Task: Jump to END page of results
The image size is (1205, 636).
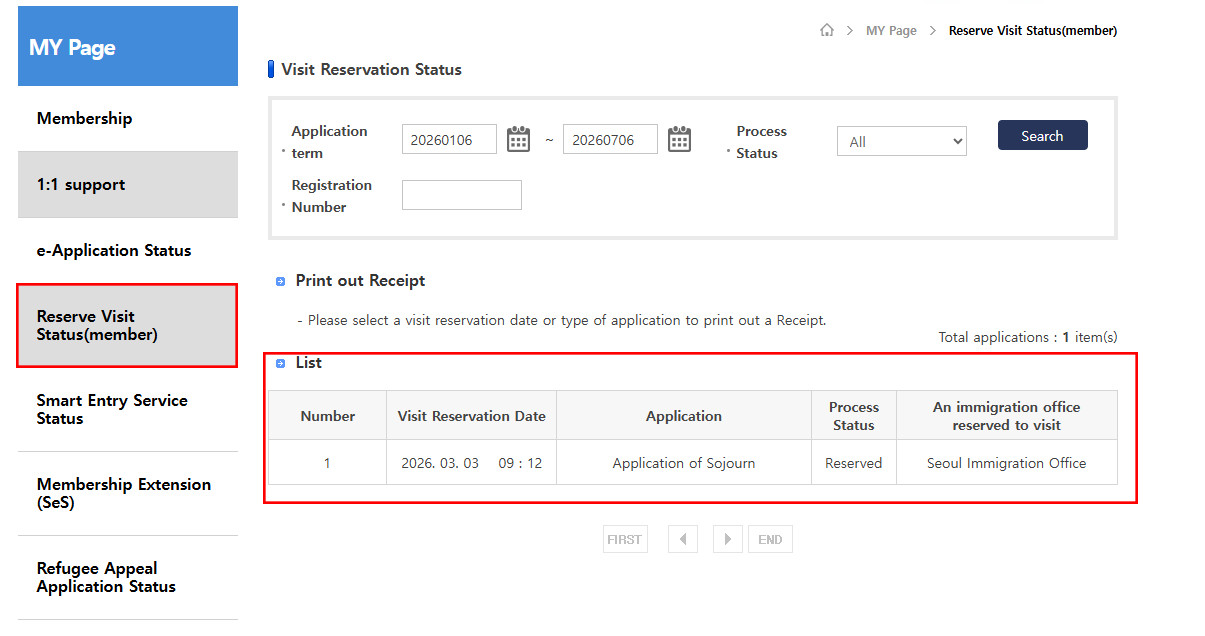Action: (770, 539)
